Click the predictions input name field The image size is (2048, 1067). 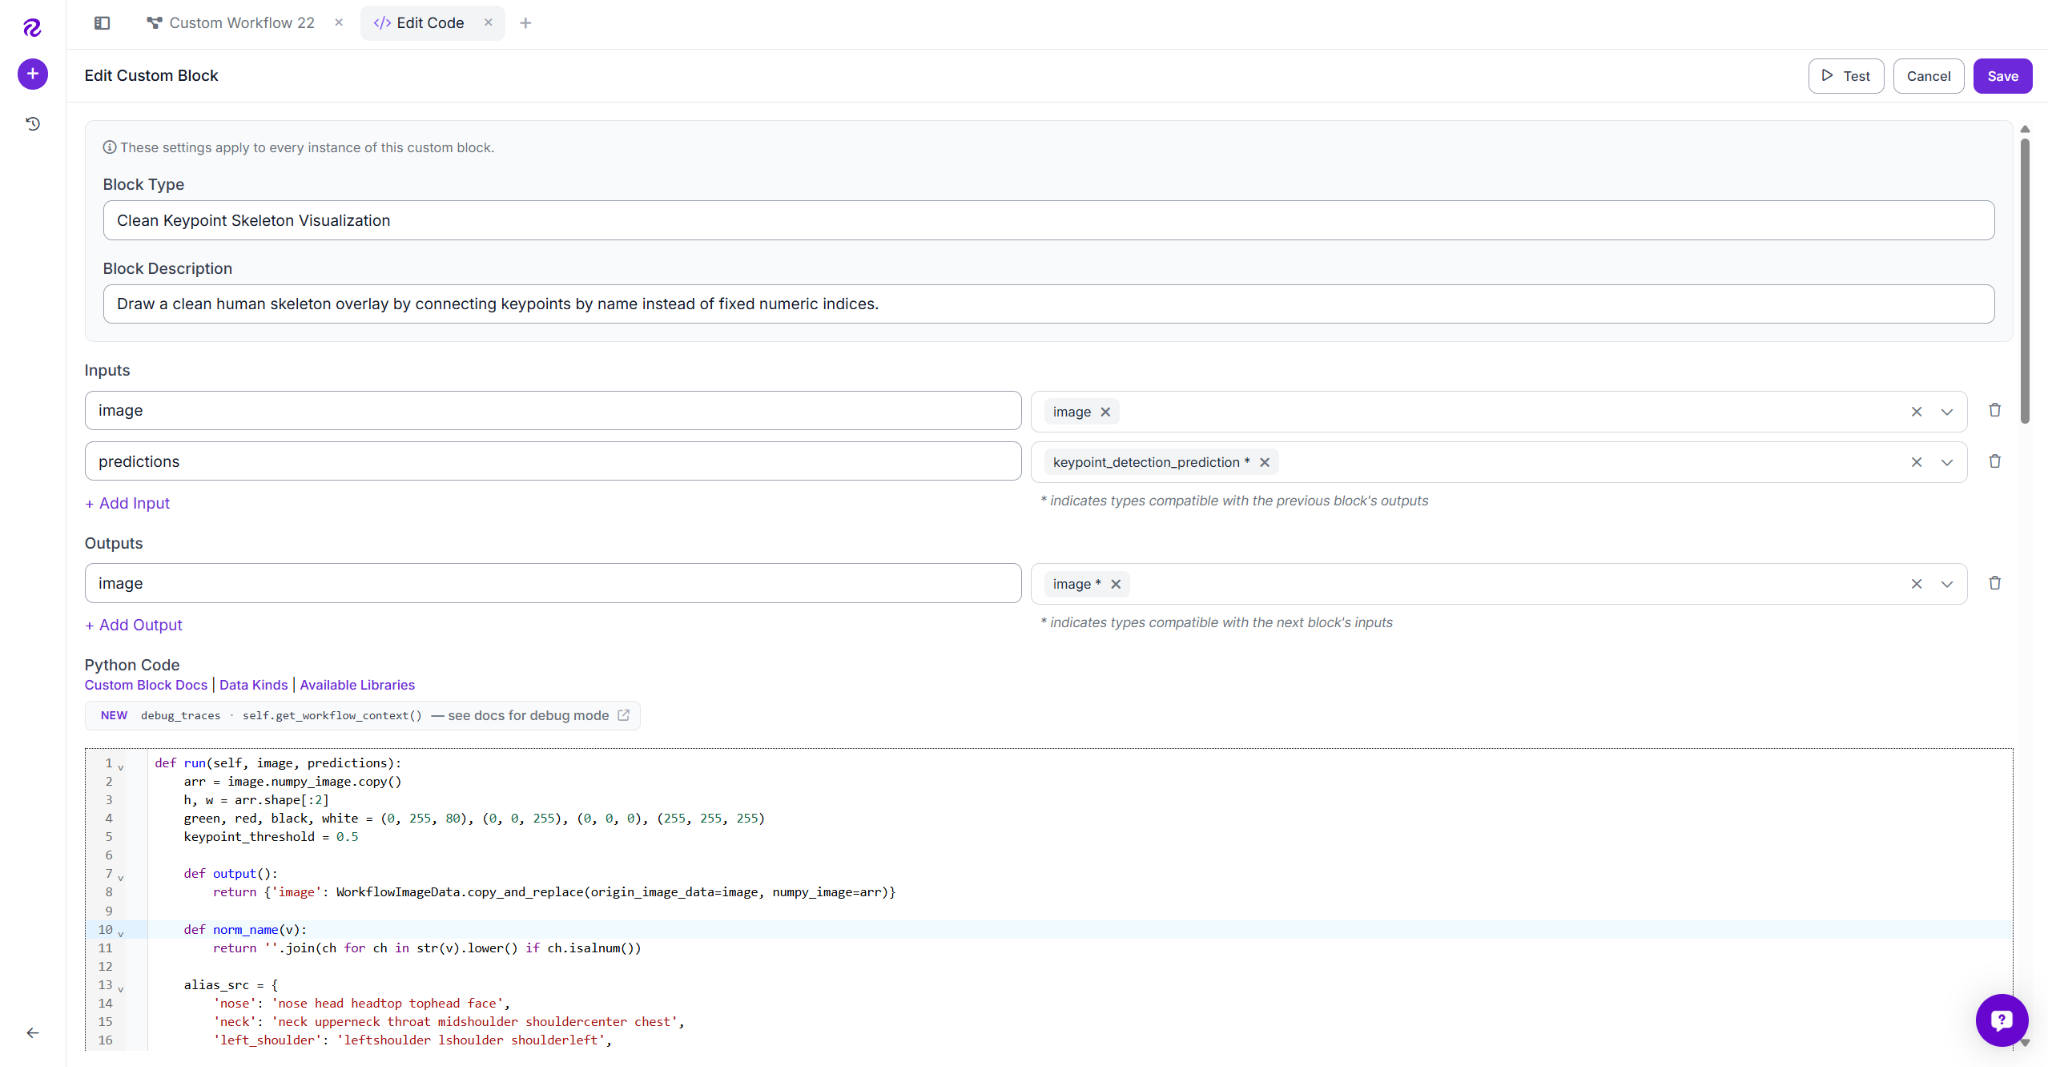pyautogui.click(x=553, y=462)
